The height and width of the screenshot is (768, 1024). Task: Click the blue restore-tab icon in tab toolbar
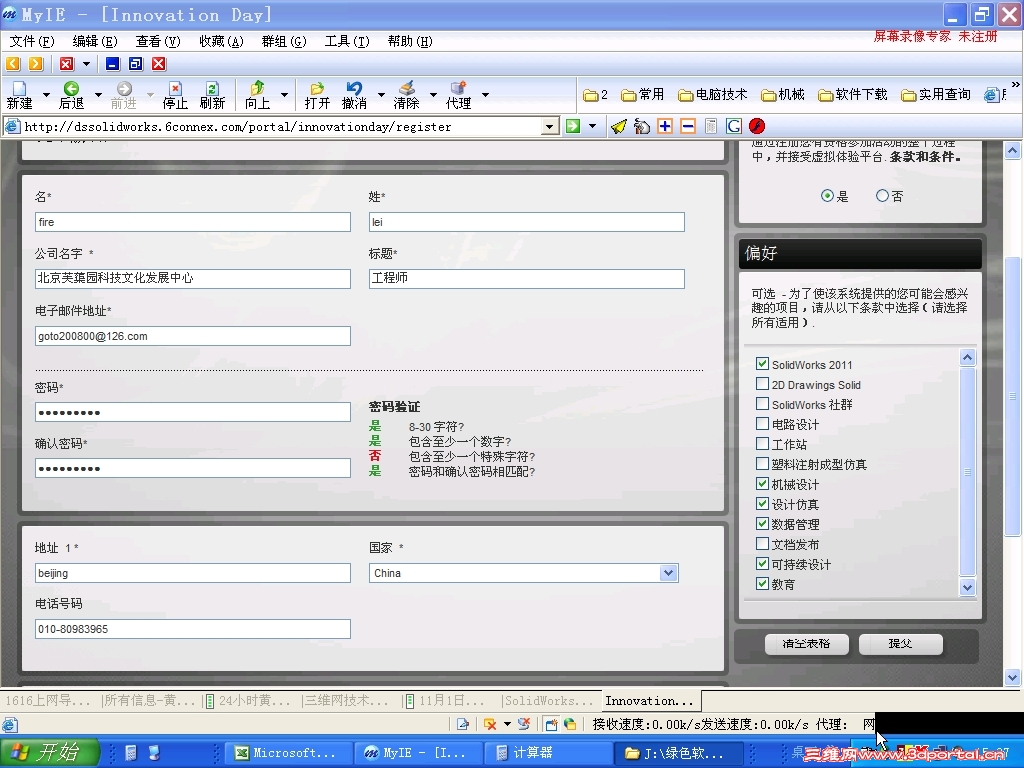pos(135,63)
